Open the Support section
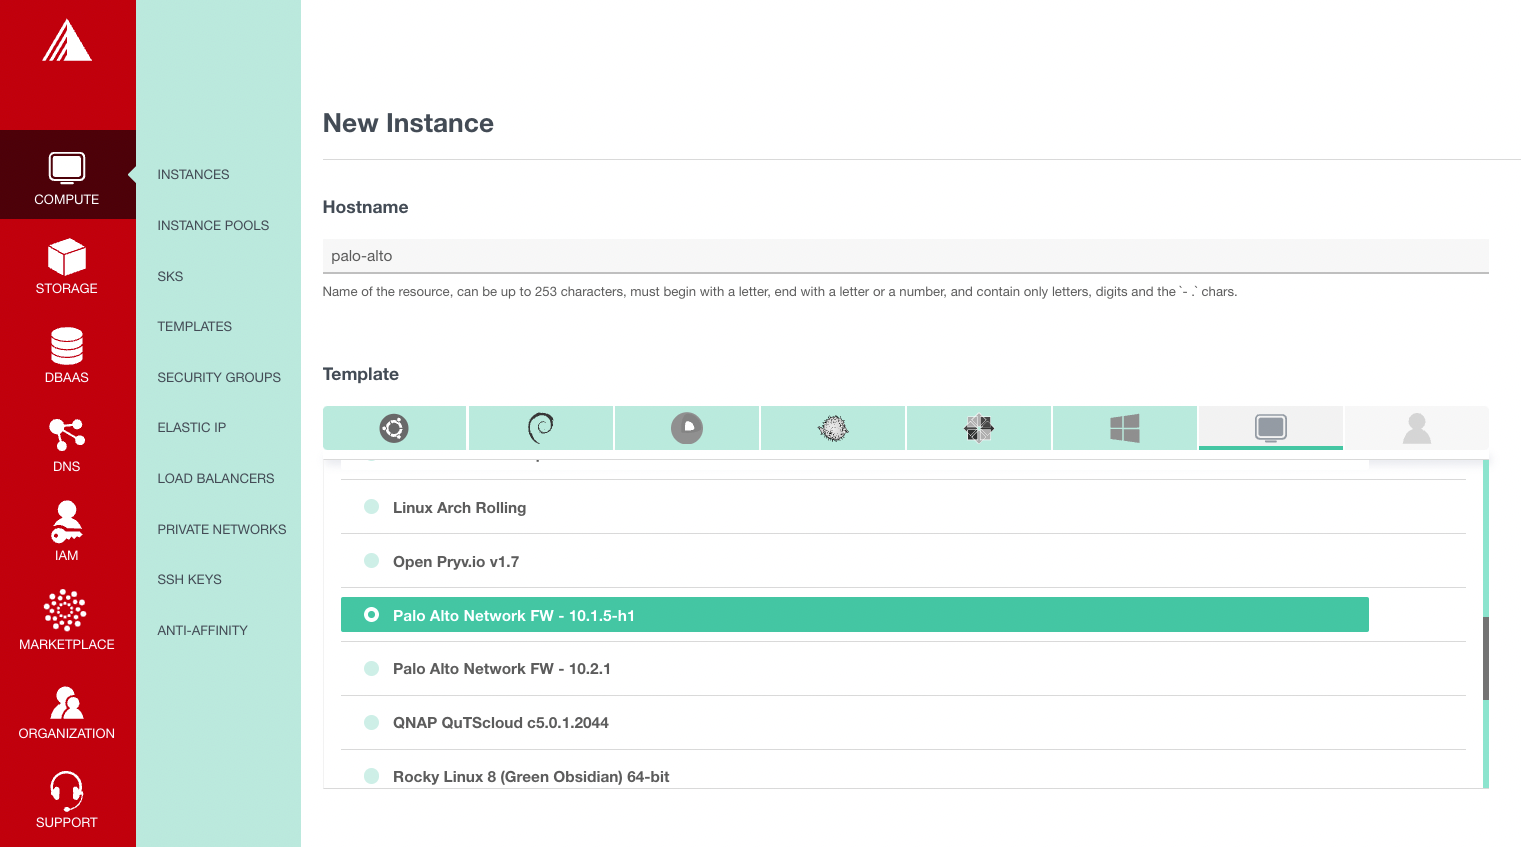 click(x=67, y=798)
